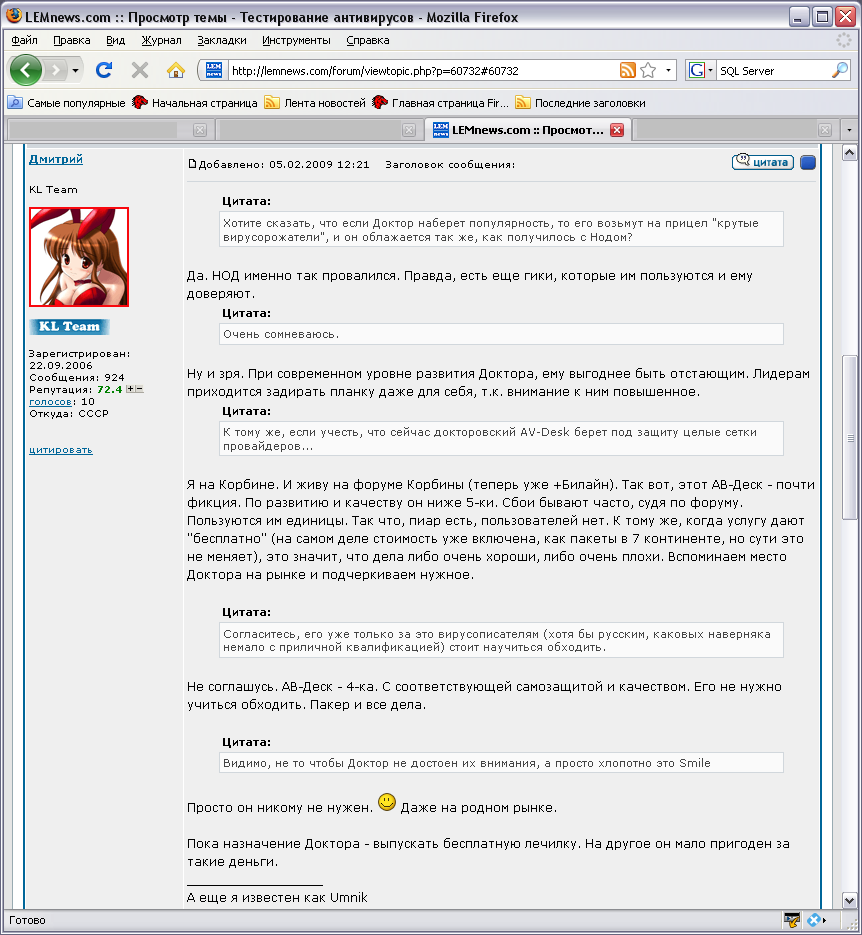Image resolution: width=862 pixels, height=935 pixels.
Task: Open the Главная страница Fir... bookmark
Action: [440, 103]
